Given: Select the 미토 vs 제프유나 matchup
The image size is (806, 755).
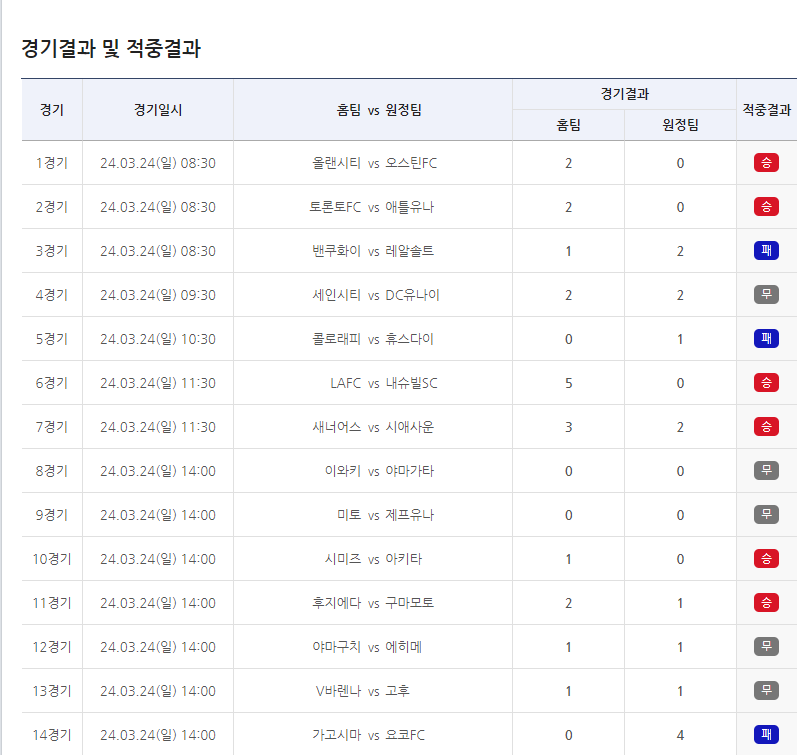Looking at the screenshot, I should click(386, 514).
